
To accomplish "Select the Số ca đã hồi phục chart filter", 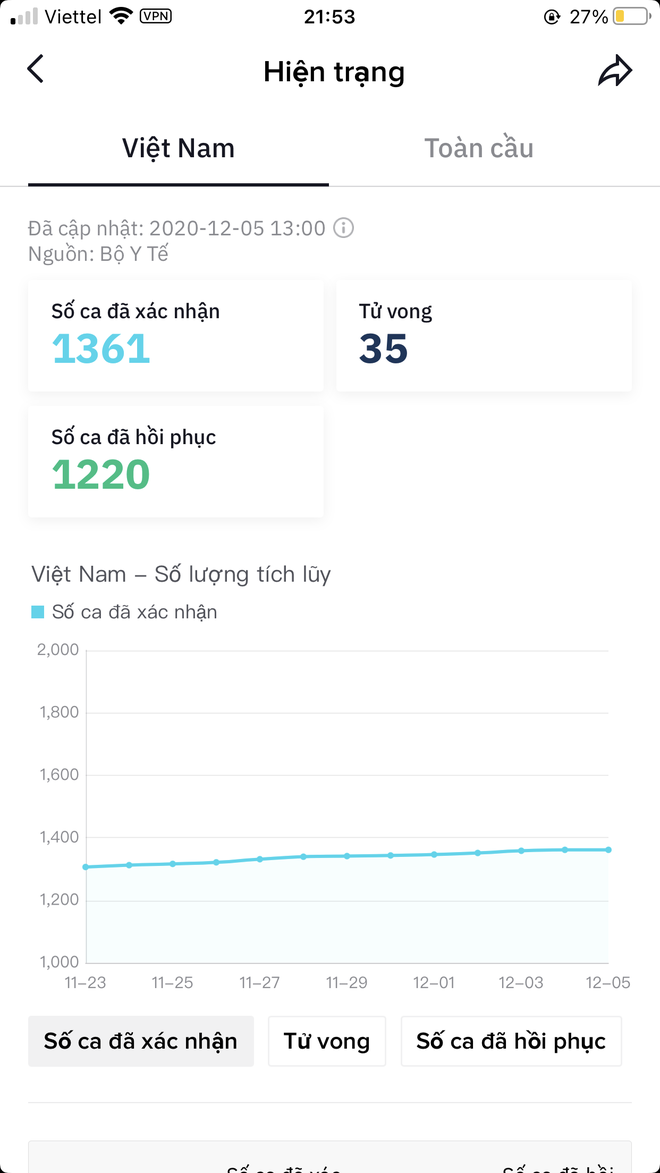I will tap(511, 1041).
